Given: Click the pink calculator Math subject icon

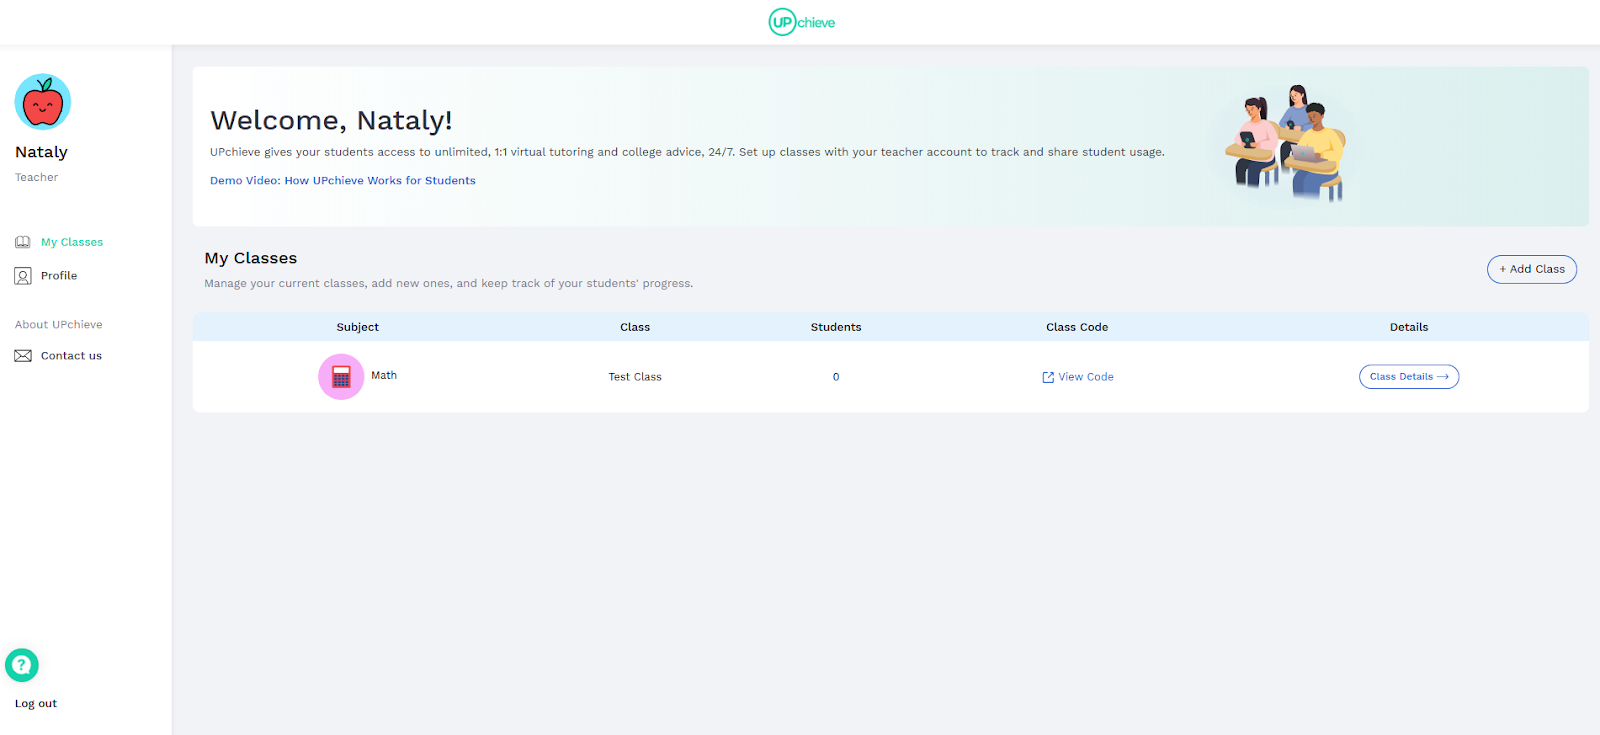Looking at the screenshot, I should [341, 377].
